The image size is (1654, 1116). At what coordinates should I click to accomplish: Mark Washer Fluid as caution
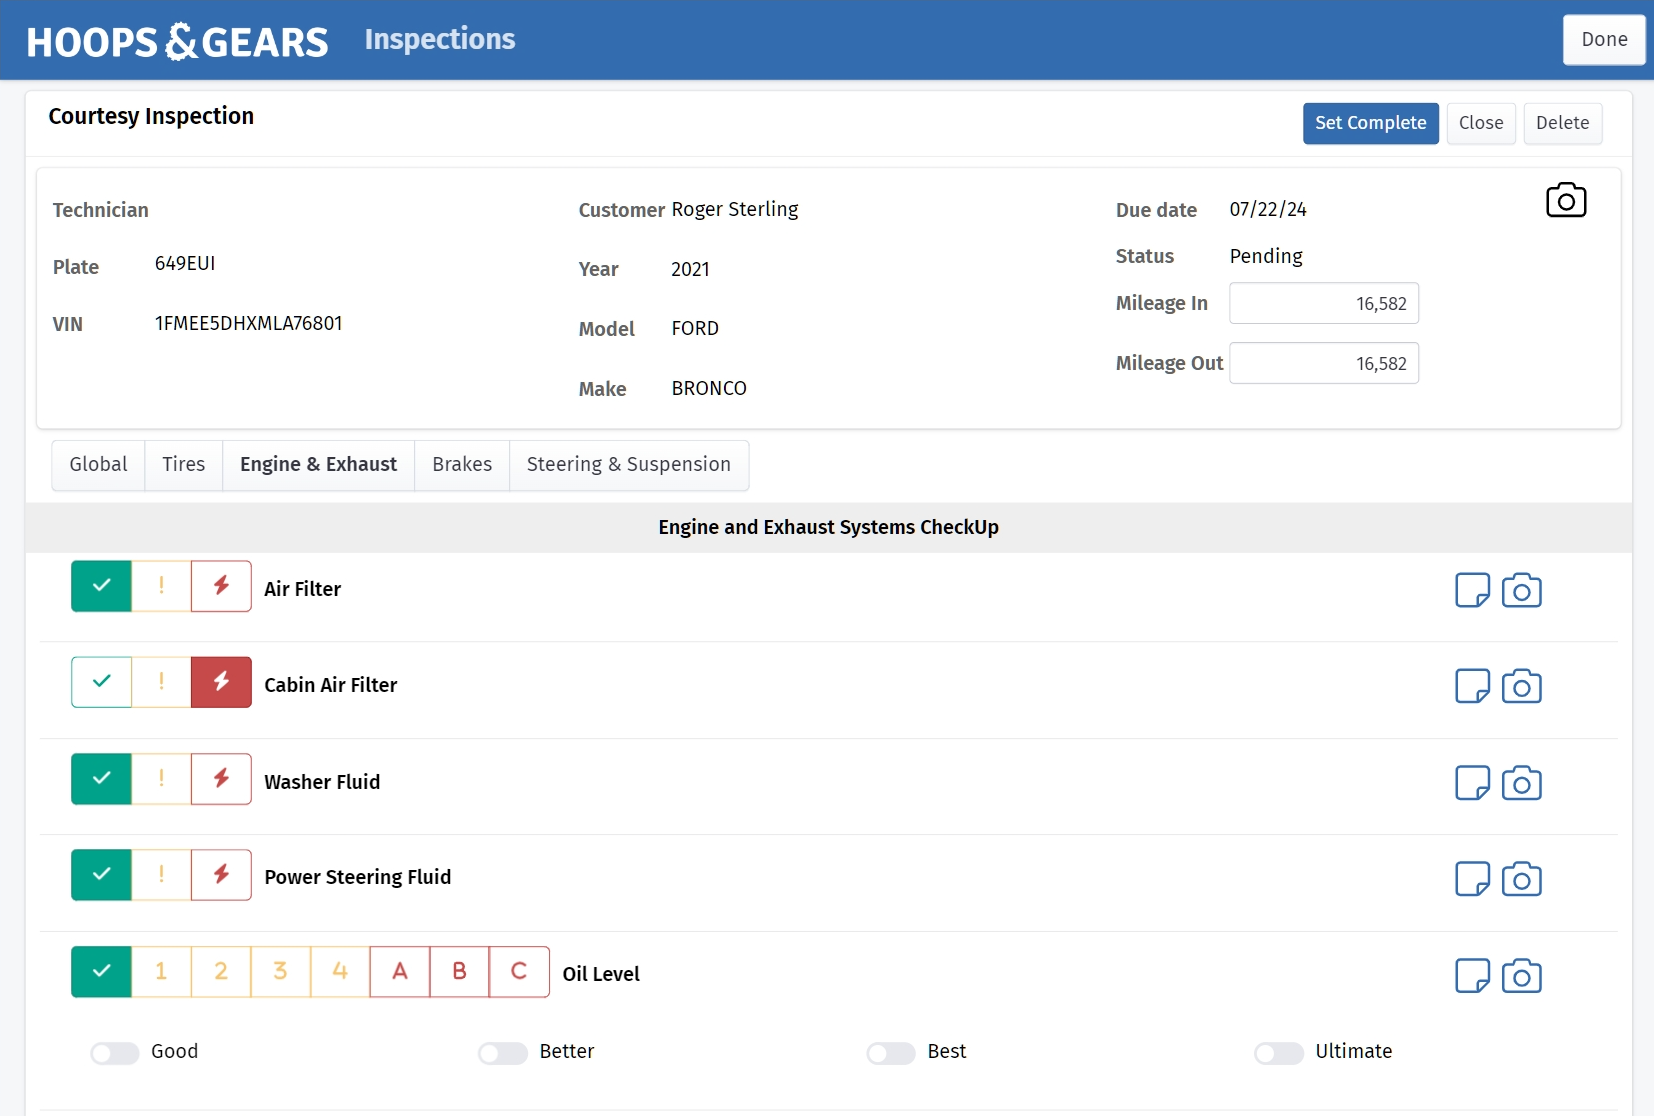tap(161, 779)
